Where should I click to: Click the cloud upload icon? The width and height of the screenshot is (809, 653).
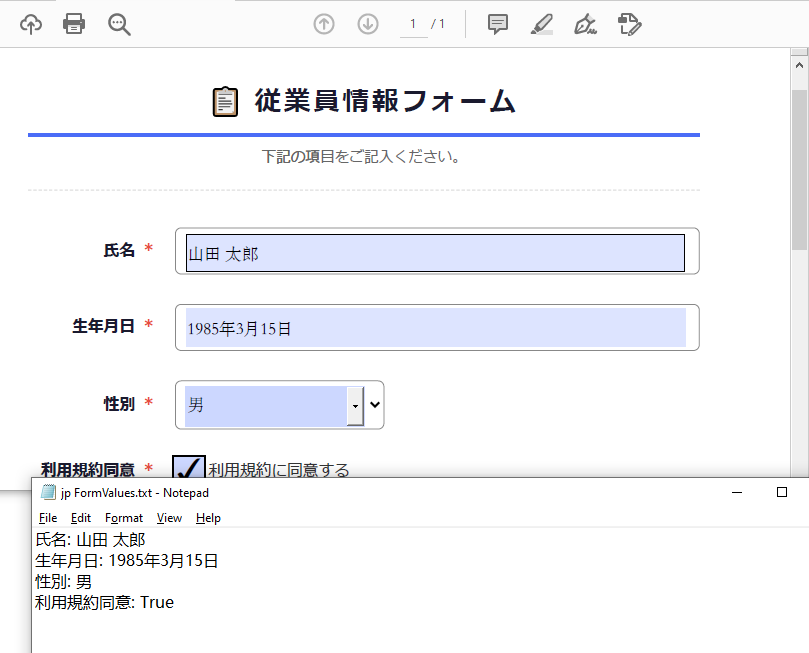coord(31,24)
